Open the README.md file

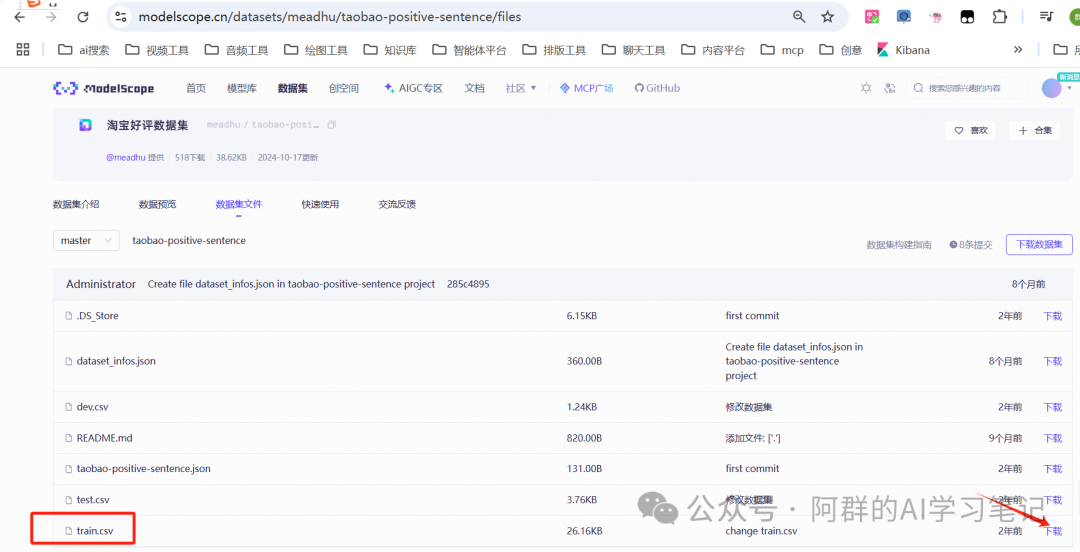pyautogui.click(x=104, y=438)
